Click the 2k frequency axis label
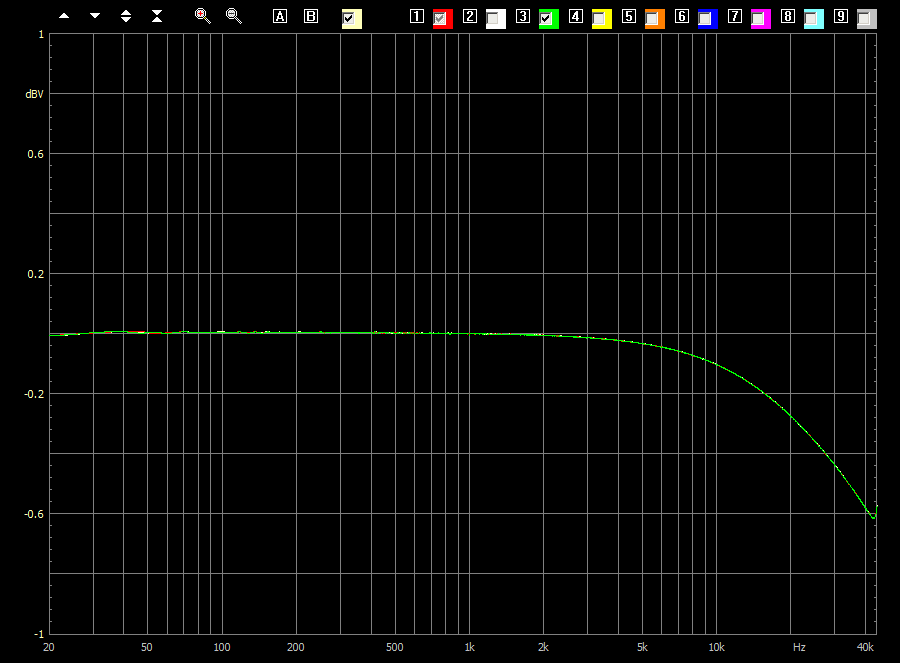 click(x=543, y=647)
